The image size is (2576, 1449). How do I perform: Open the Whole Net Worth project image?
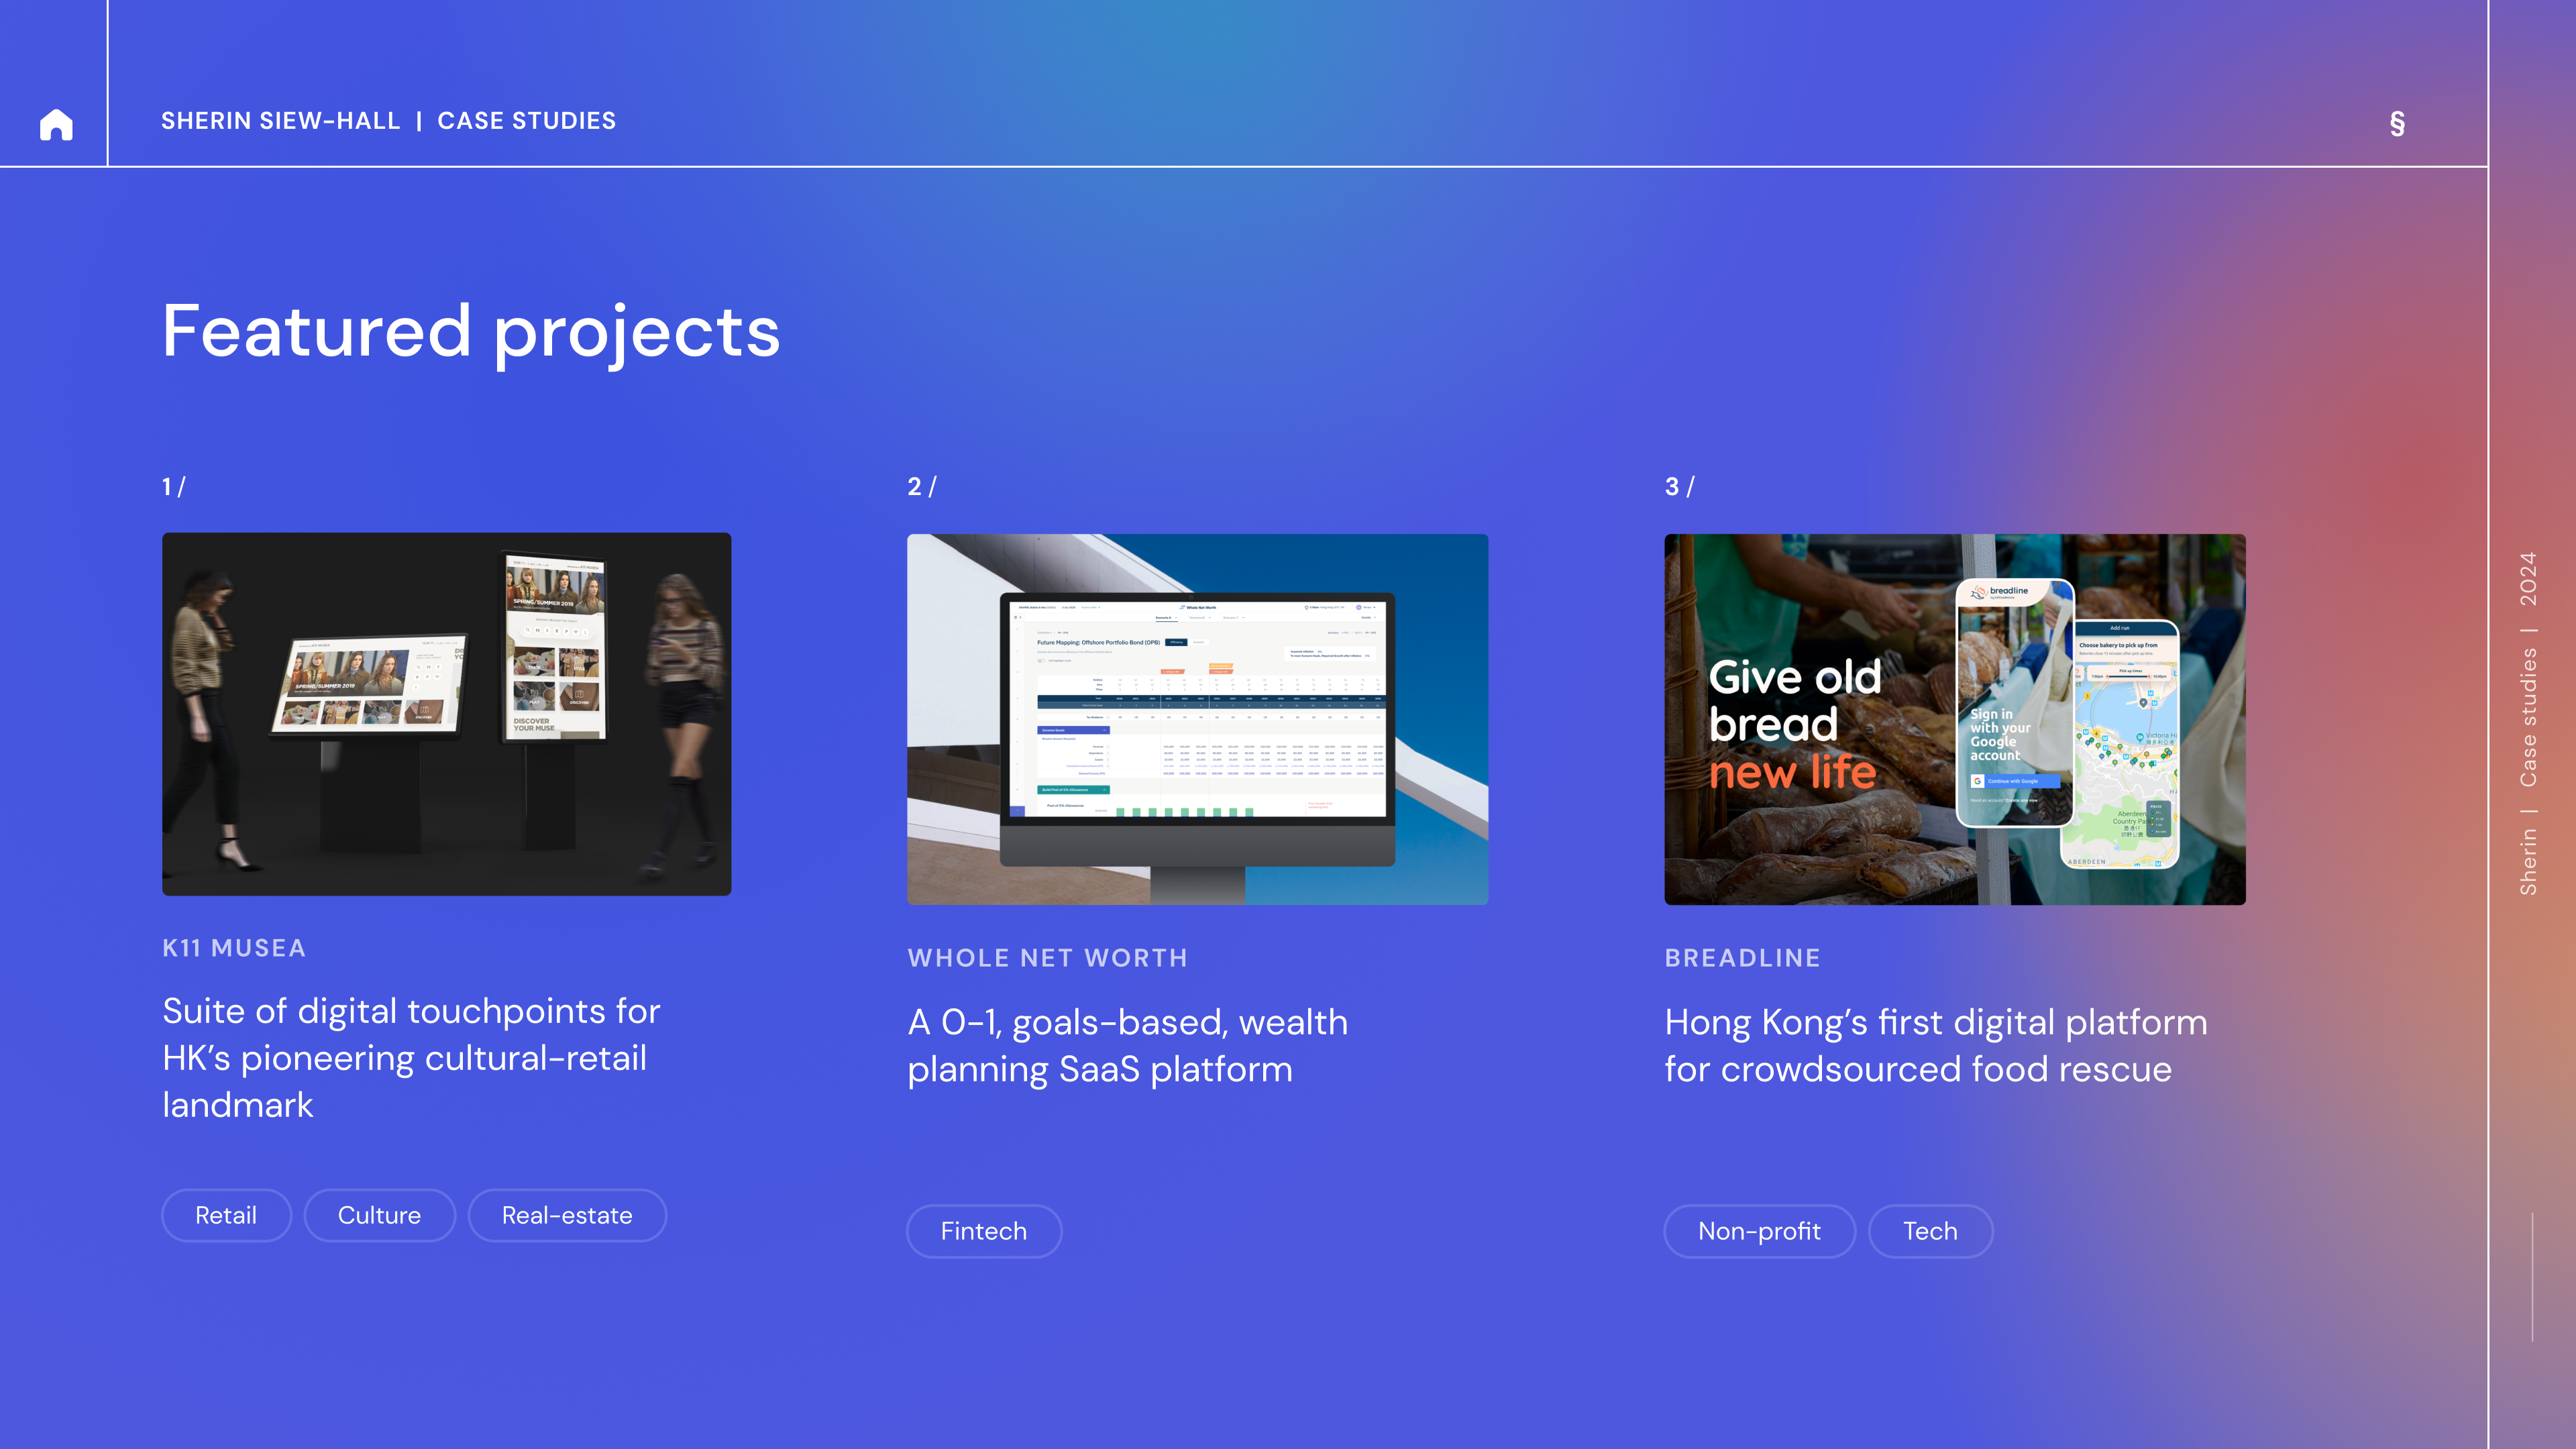point(1197,719)
